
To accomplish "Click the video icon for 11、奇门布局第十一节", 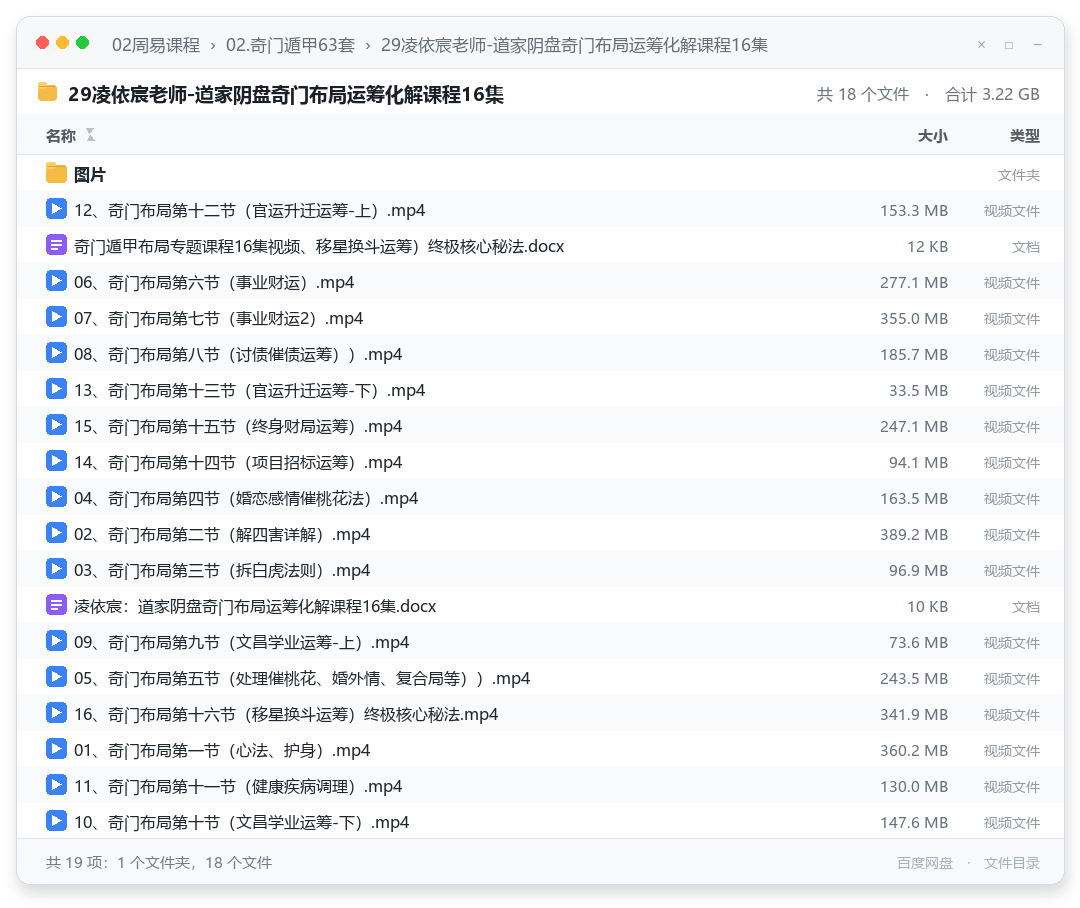I will tap(56, 785).
